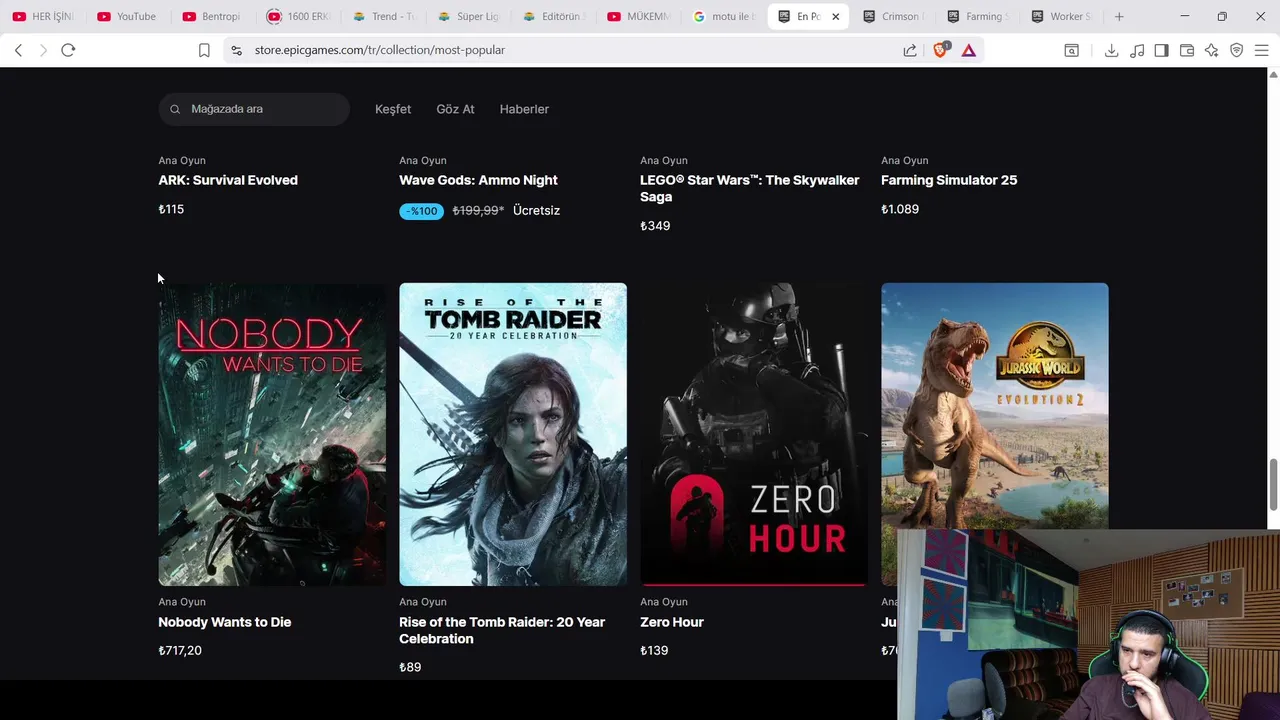This screenshot has width=1280, height=720.
Task: Open the Göz At store menu
Action: tap(455, 109)
